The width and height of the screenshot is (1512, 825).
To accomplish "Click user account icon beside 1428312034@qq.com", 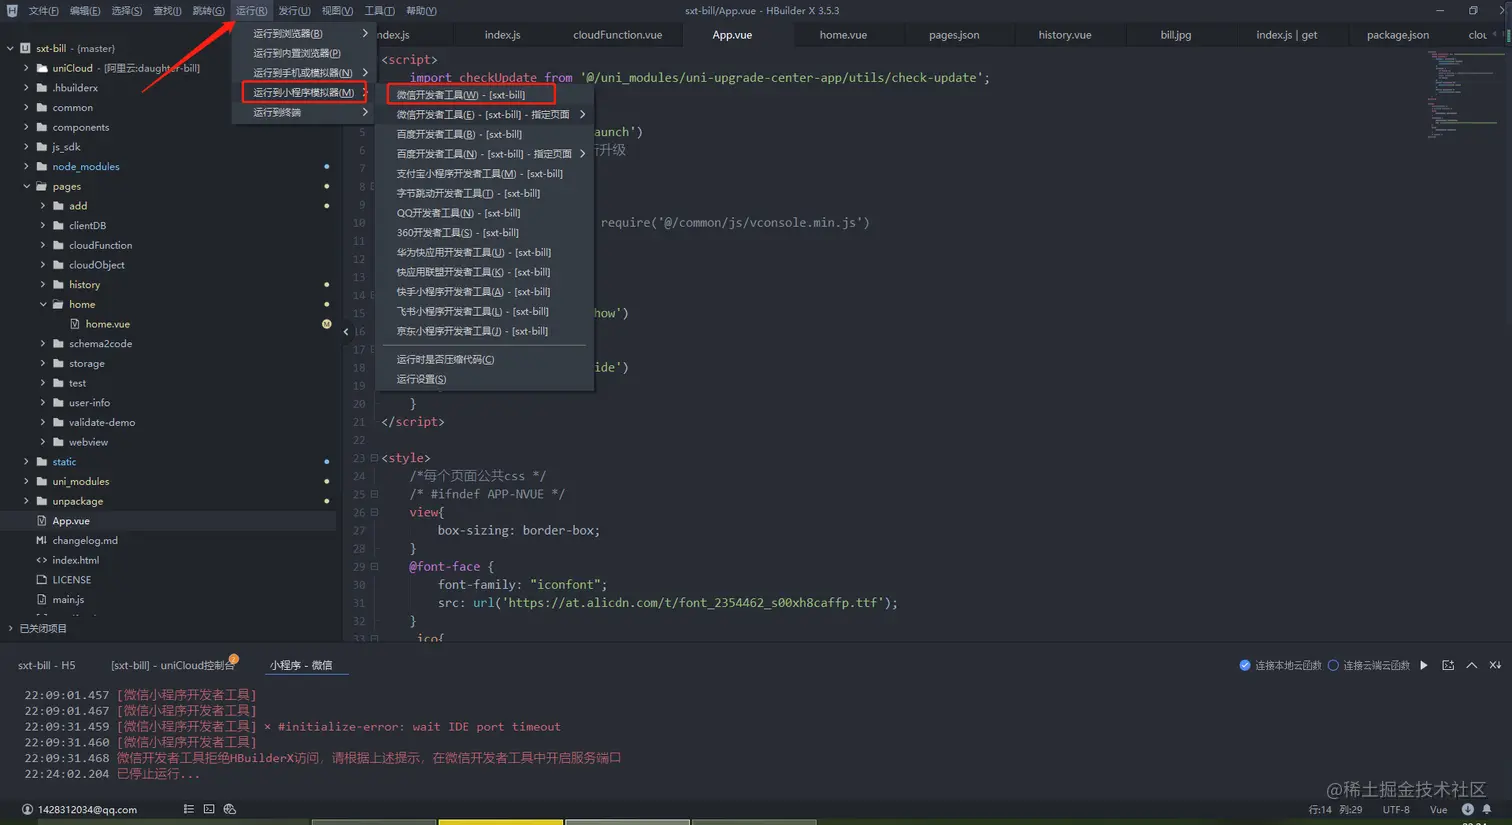I will (x=27, y=810).
